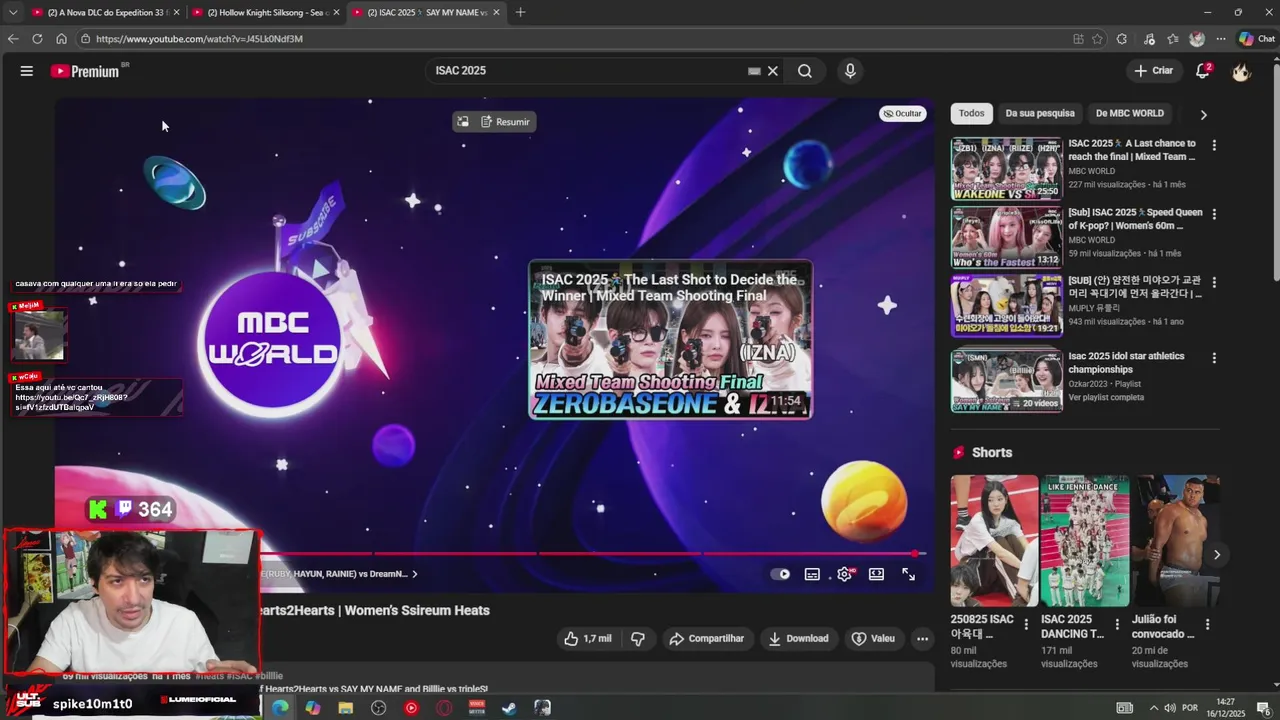This screenshot has height=720, width=1280.
Task: Open Edge browser profile avatar
Action: coord(1197,39)
